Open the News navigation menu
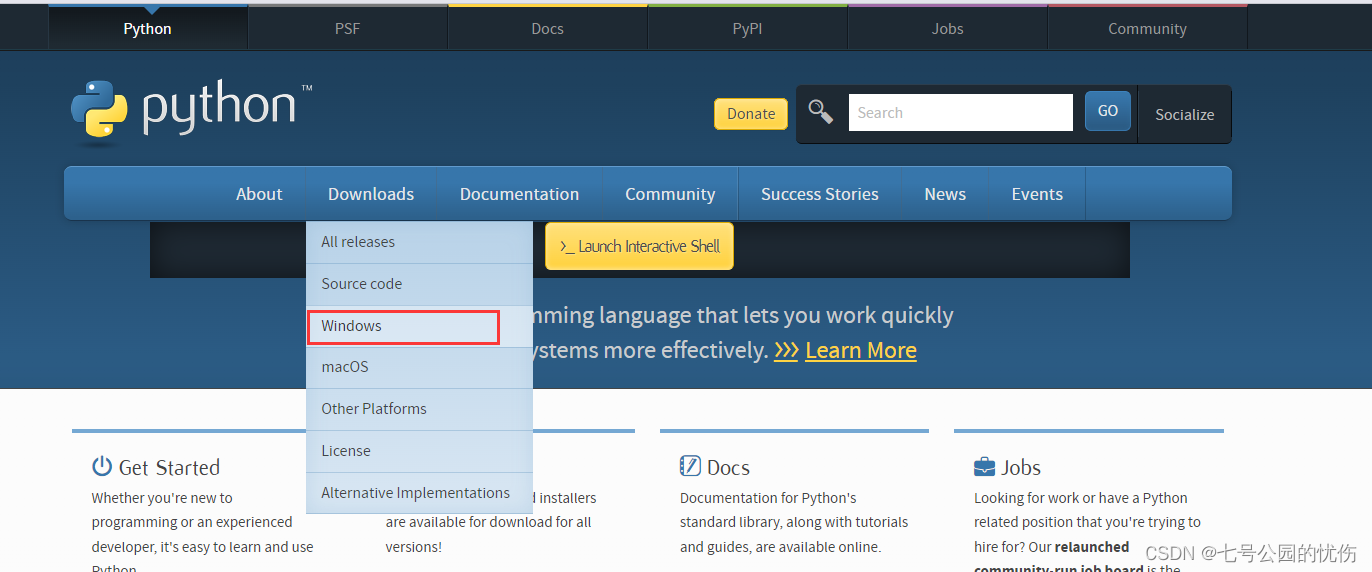The height and width of the screenshot is (572, 1372). pyautogui.click(x=945, y=194)
